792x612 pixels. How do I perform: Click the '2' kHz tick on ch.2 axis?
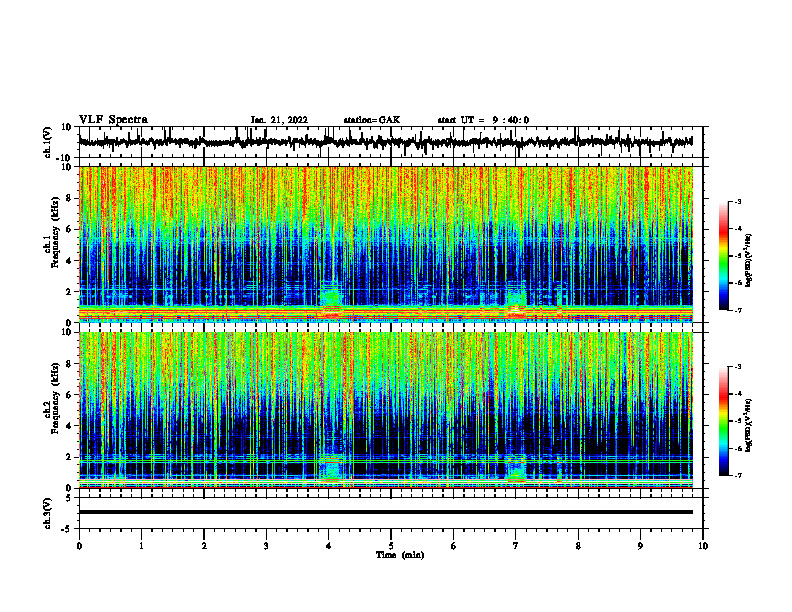70,457
